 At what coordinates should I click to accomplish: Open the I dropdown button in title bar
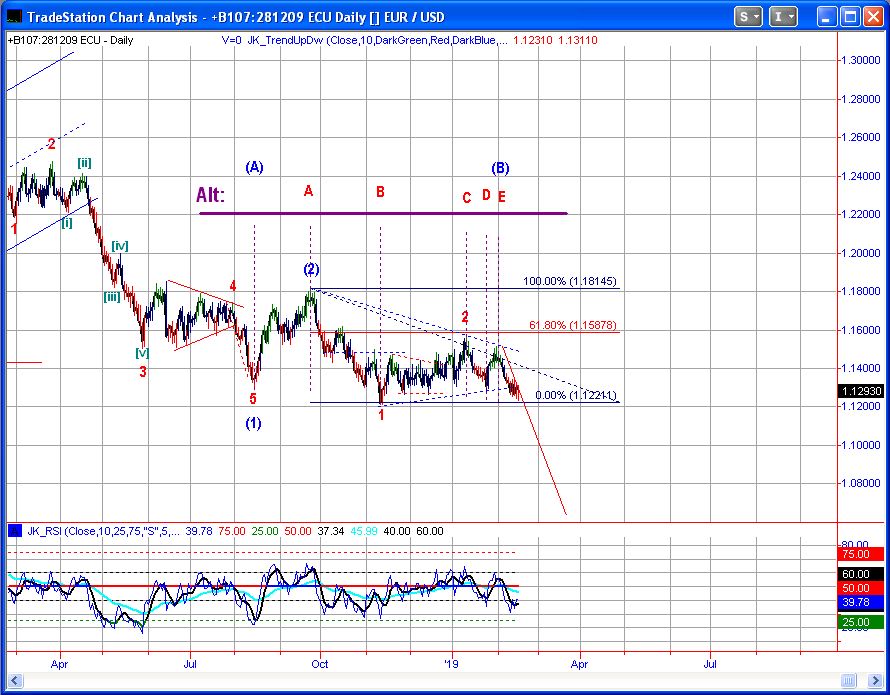783,17
